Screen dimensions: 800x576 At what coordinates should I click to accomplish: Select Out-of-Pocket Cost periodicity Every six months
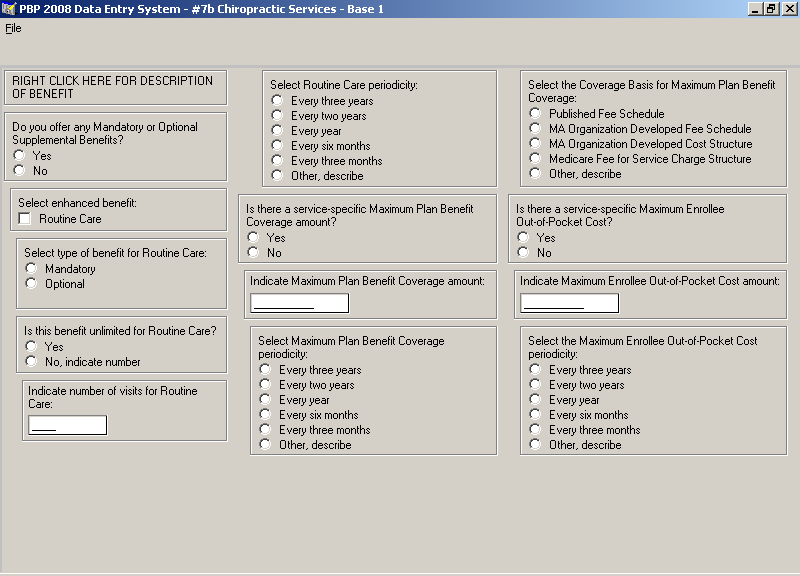535,415
